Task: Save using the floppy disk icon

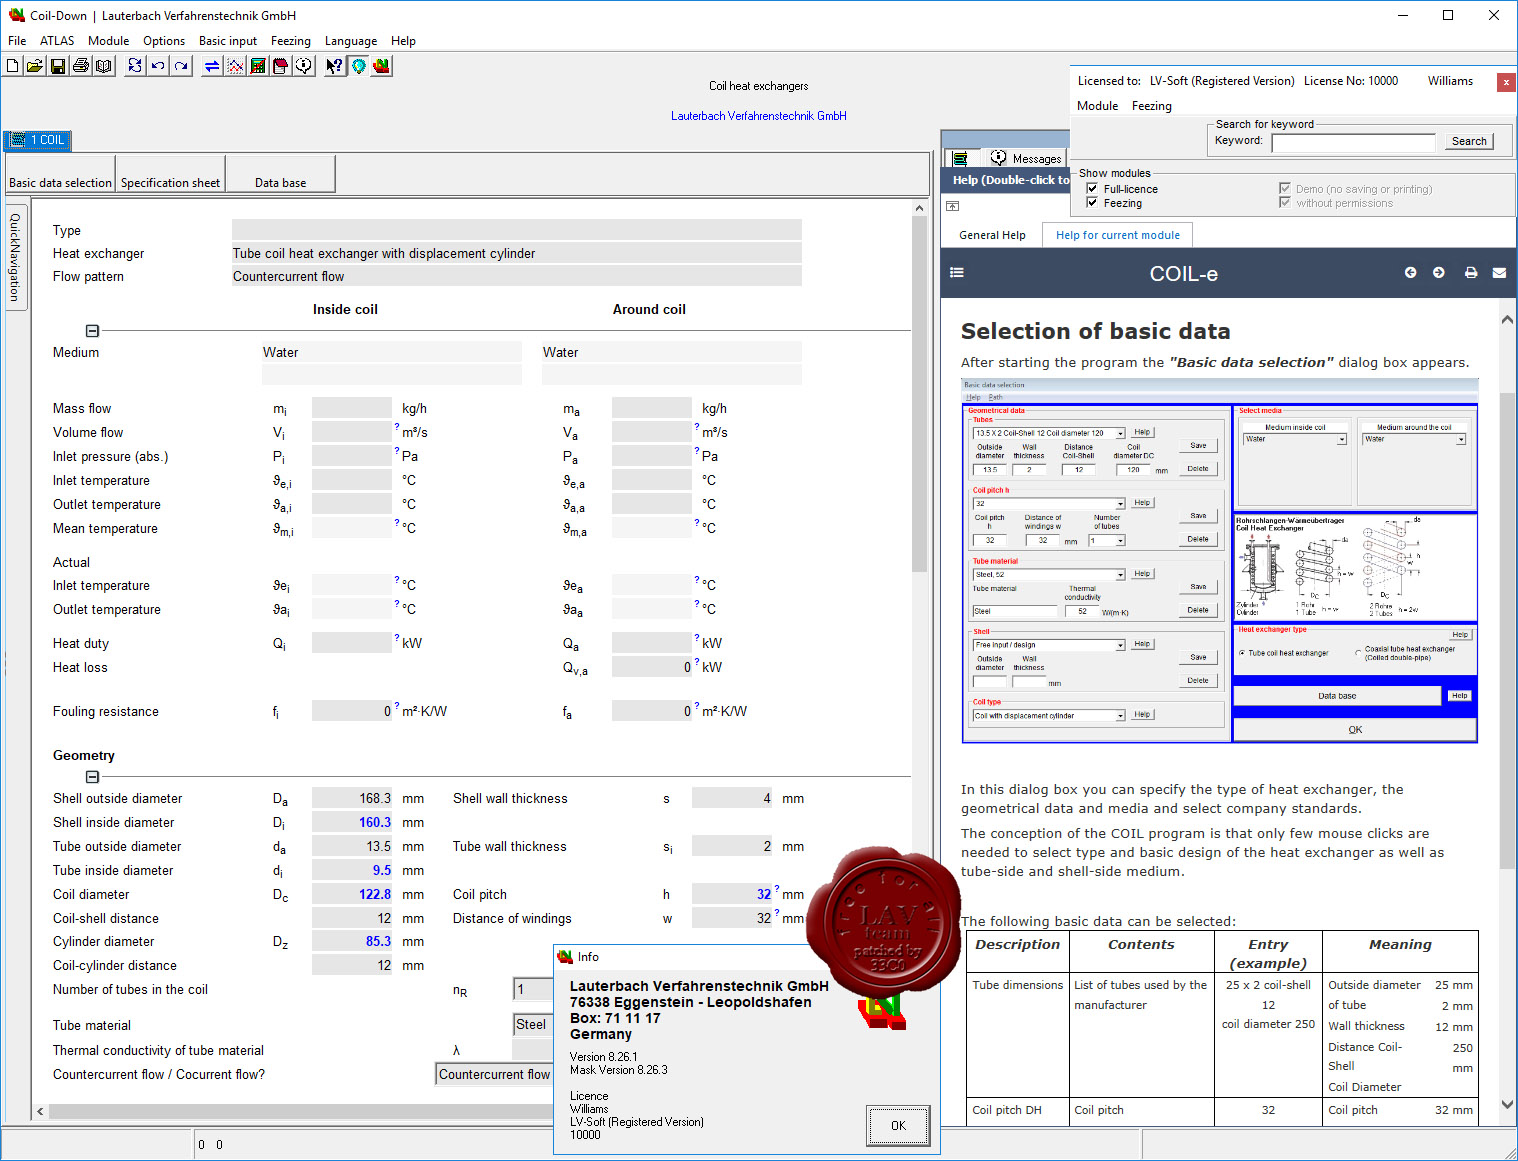Action: pyautogui.click(x=58, y=66)
